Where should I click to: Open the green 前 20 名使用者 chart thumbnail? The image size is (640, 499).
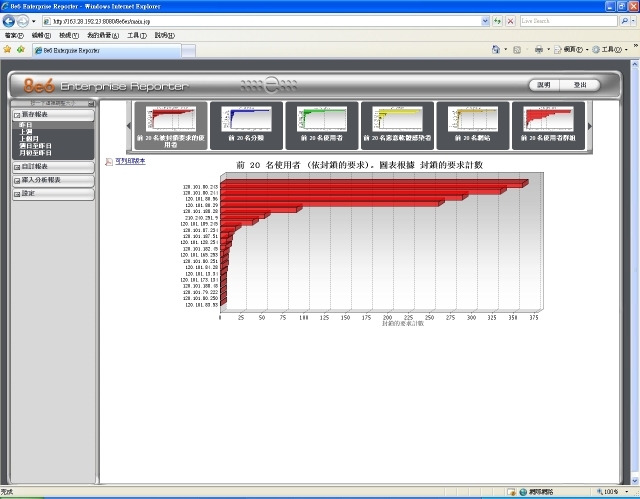click(x=322, y=126)
